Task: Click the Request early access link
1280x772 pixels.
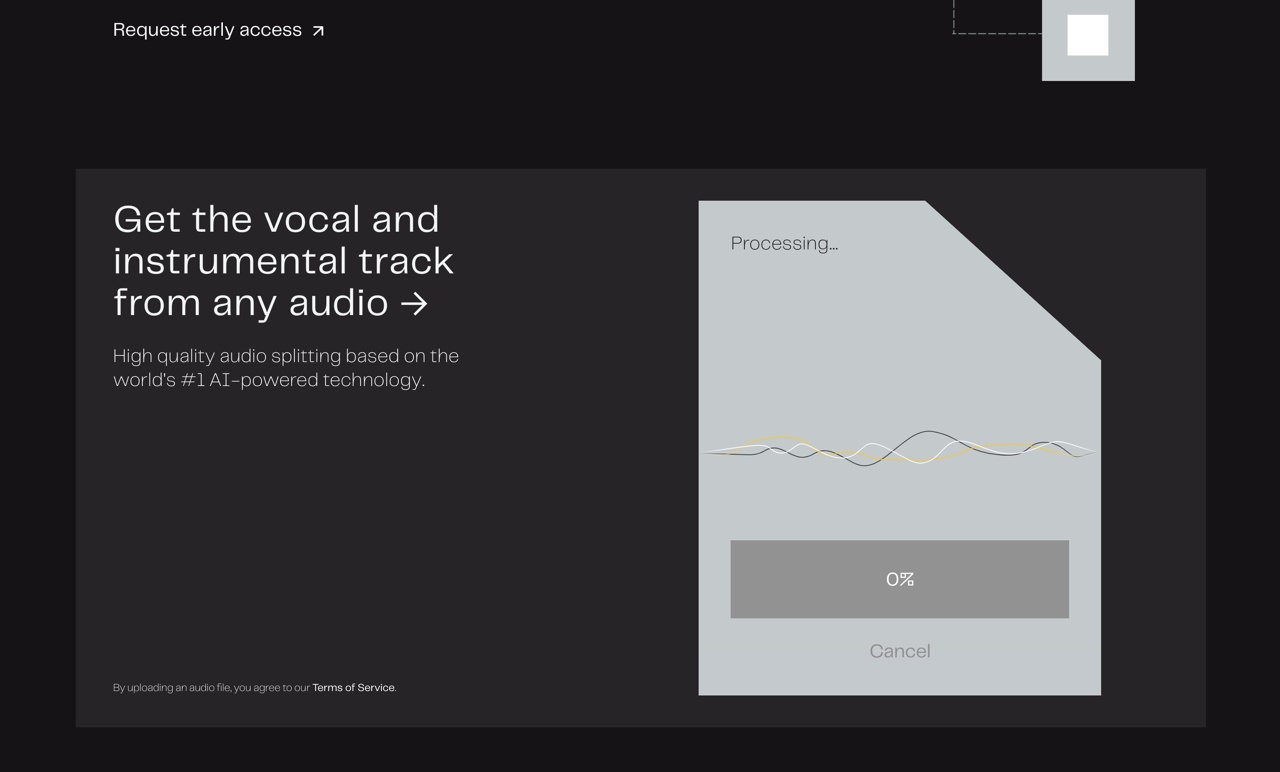Action: click(x=207, y=30)
